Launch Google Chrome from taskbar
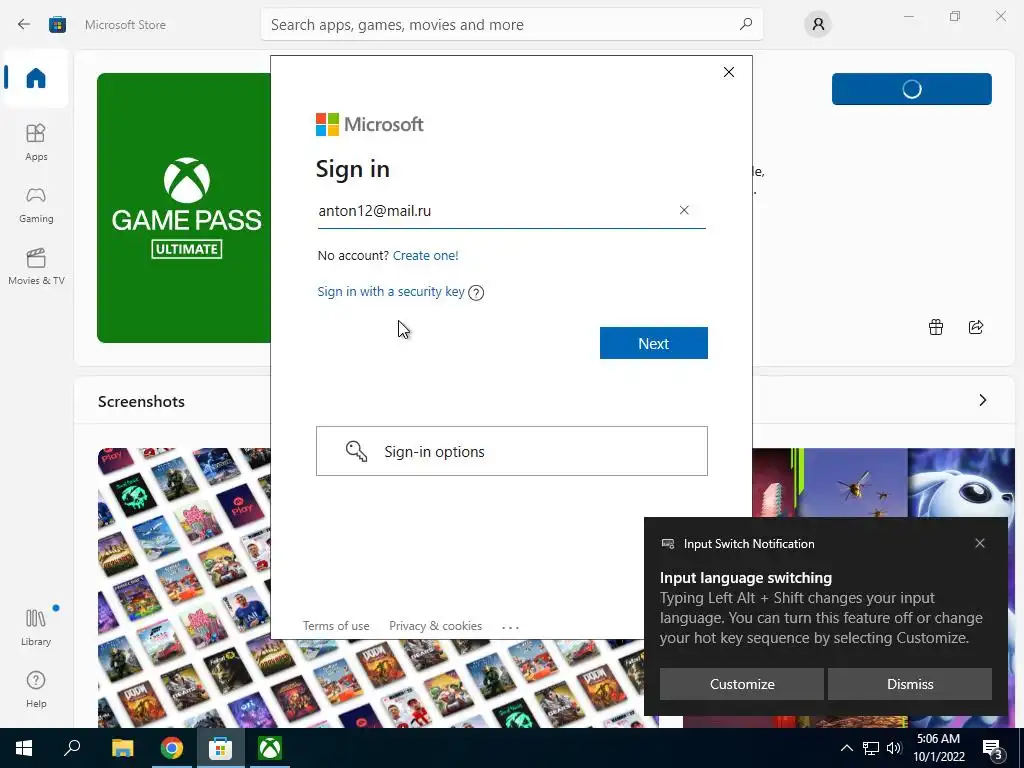1024x768 pixels. pos(171,748)
